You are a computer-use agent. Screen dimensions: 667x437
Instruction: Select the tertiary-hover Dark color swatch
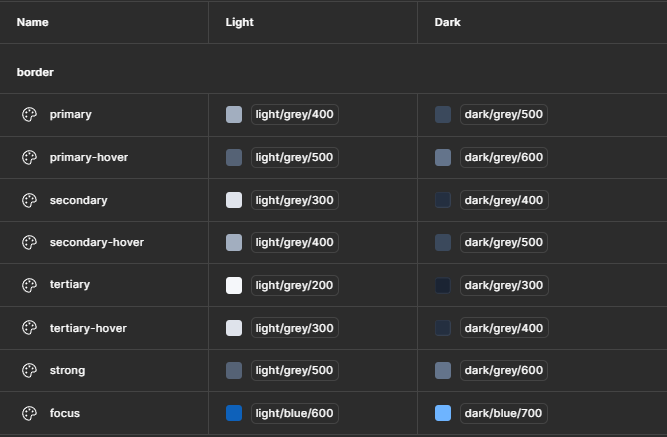coord(443,328)
